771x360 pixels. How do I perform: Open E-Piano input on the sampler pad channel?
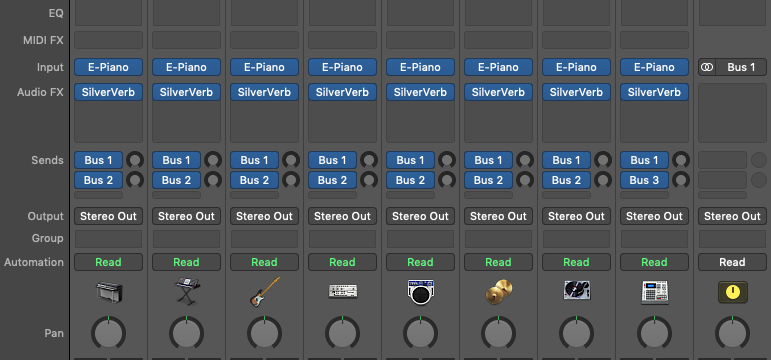click(654, 67)
